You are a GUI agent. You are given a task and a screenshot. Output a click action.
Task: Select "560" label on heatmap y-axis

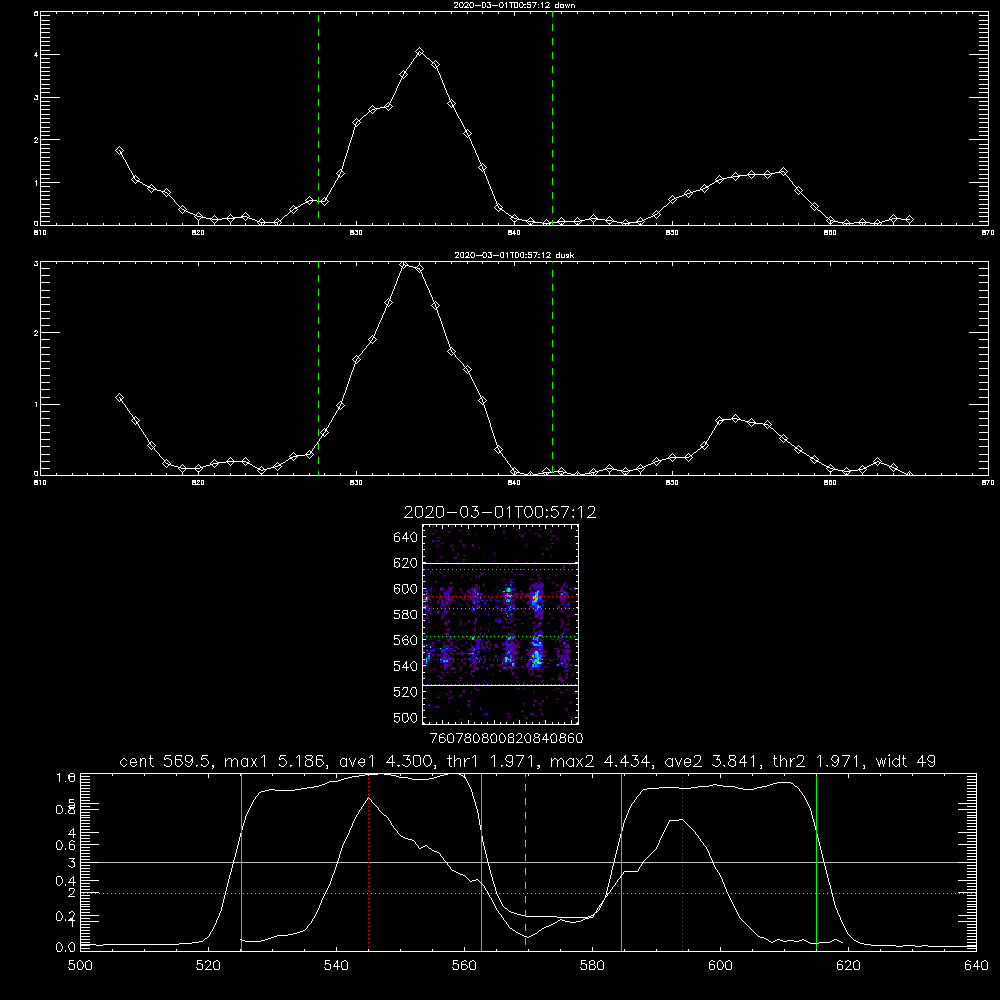click(x=406, y=640)
